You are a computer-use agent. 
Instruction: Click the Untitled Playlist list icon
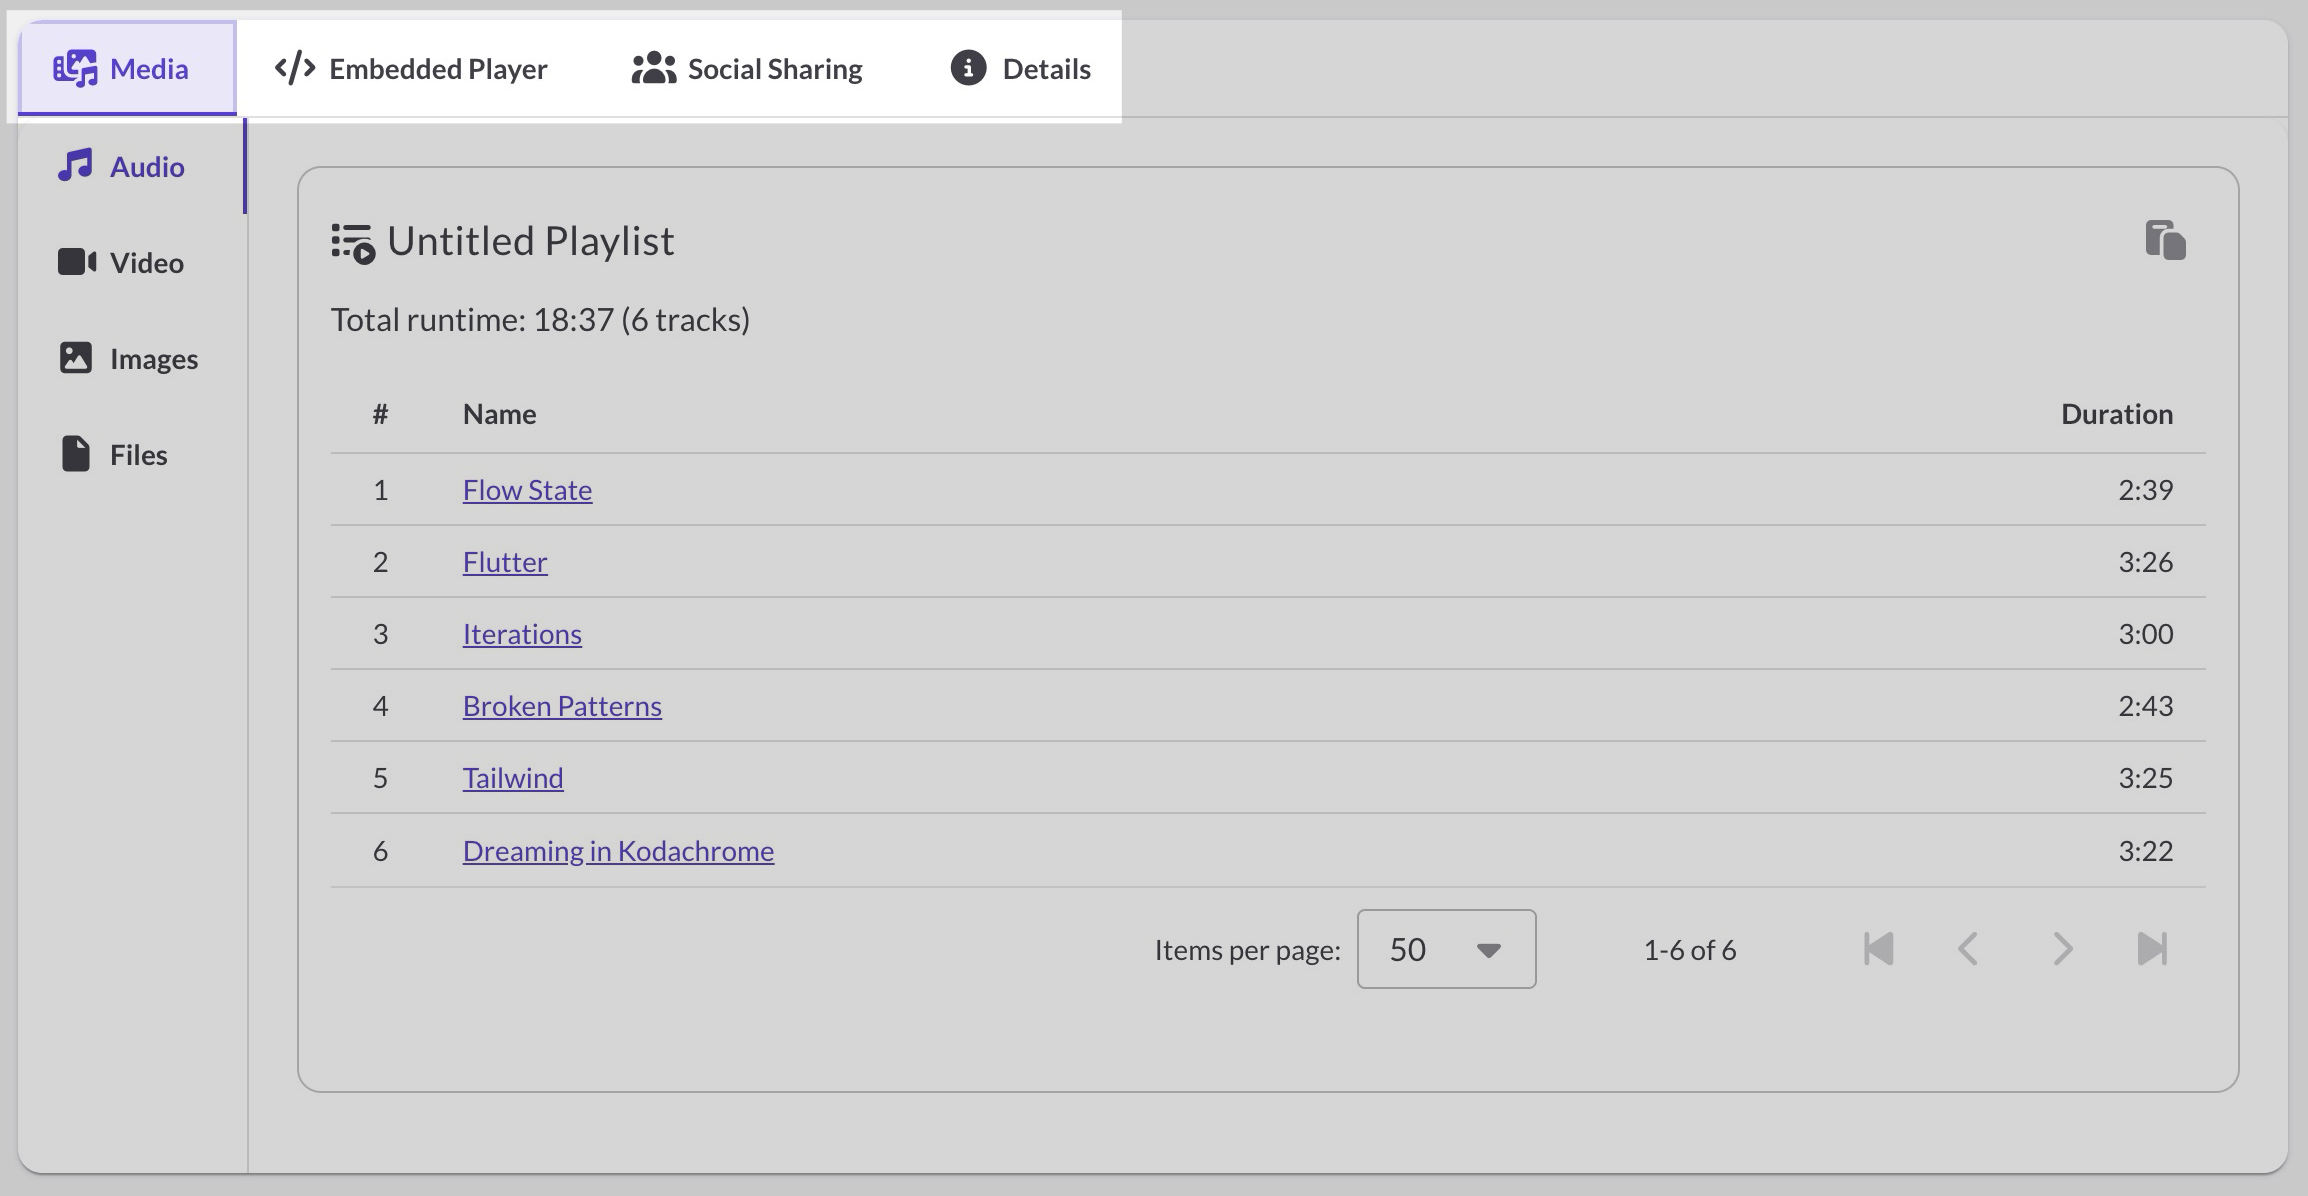click(352, 243)
